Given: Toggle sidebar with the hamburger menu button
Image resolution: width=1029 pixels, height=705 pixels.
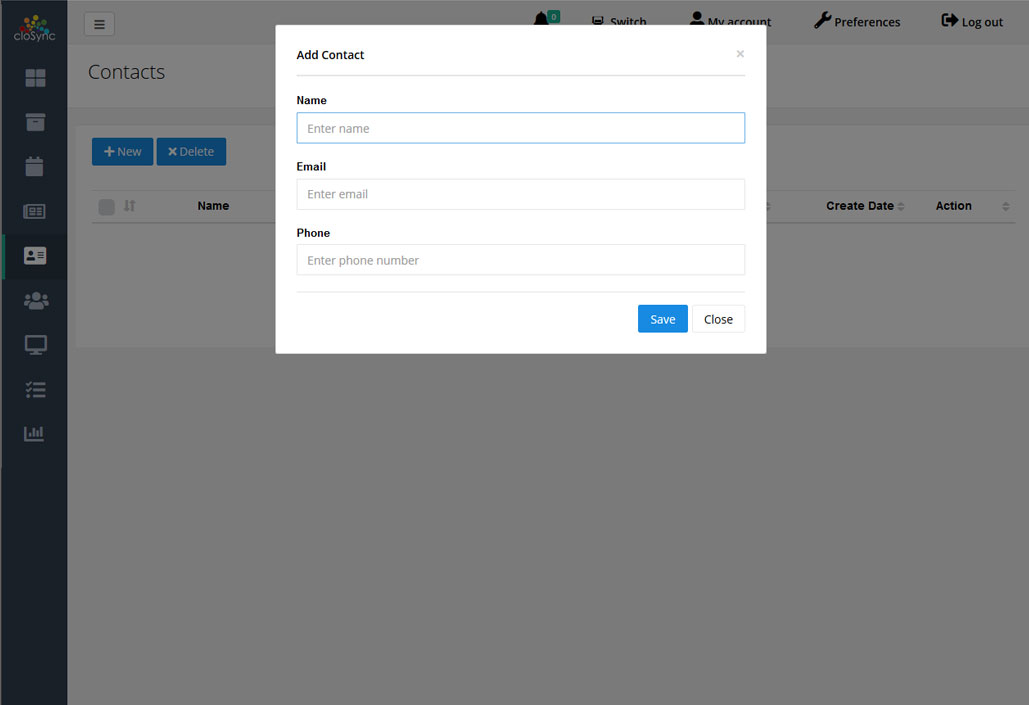Looking at the screenshot, I should tap(99, 24).
